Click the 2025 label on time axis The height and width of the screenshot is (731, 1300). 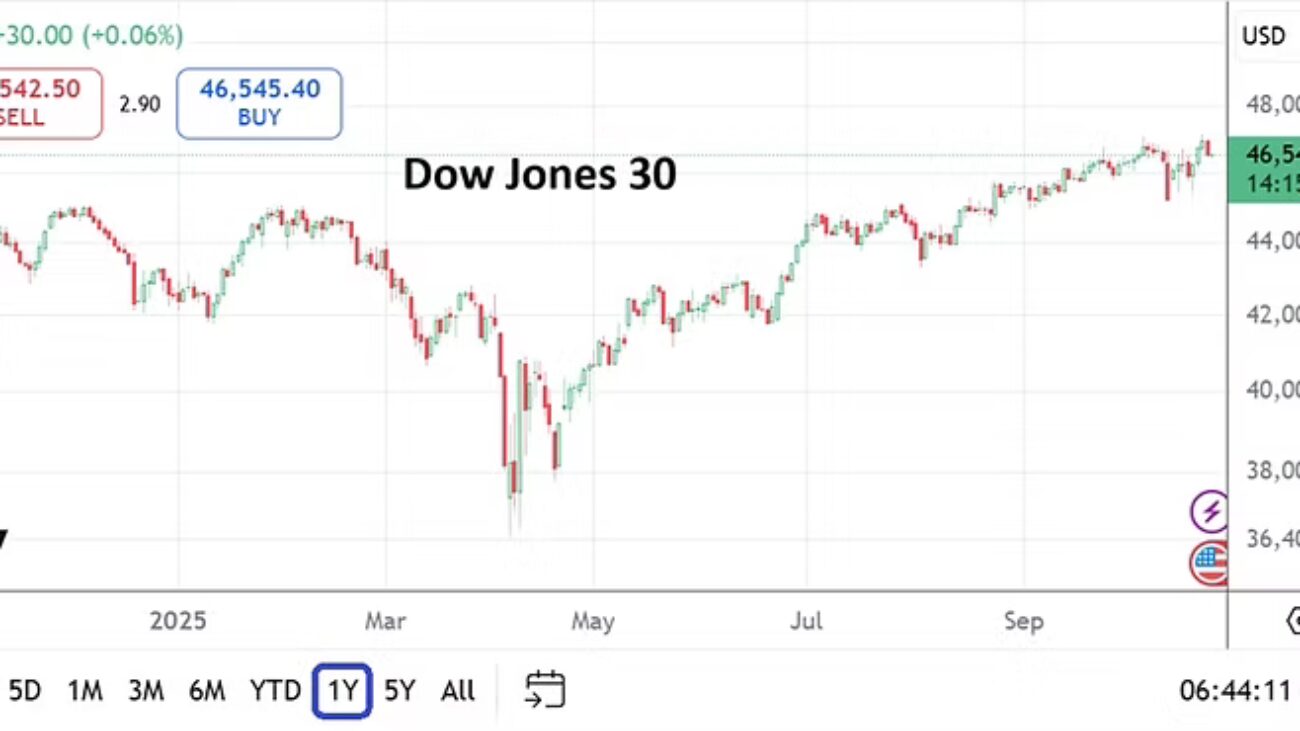[x=178, y=621]
